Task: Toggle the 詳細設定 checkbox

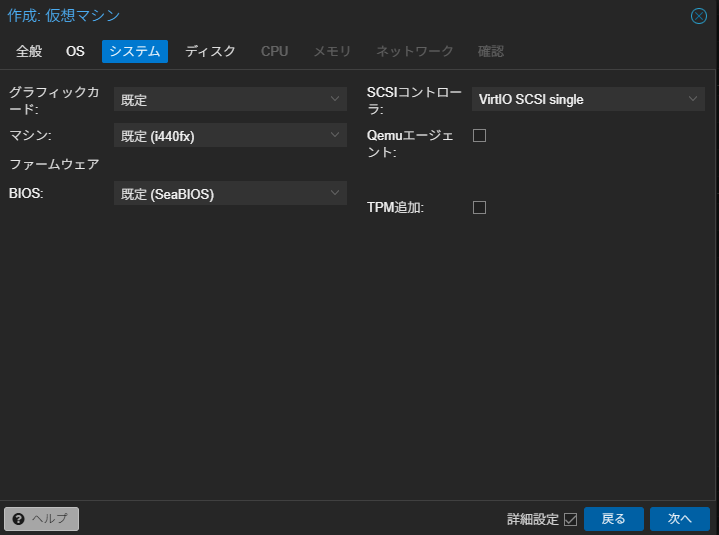Action: pyautogui.click(x=570, y=519)
